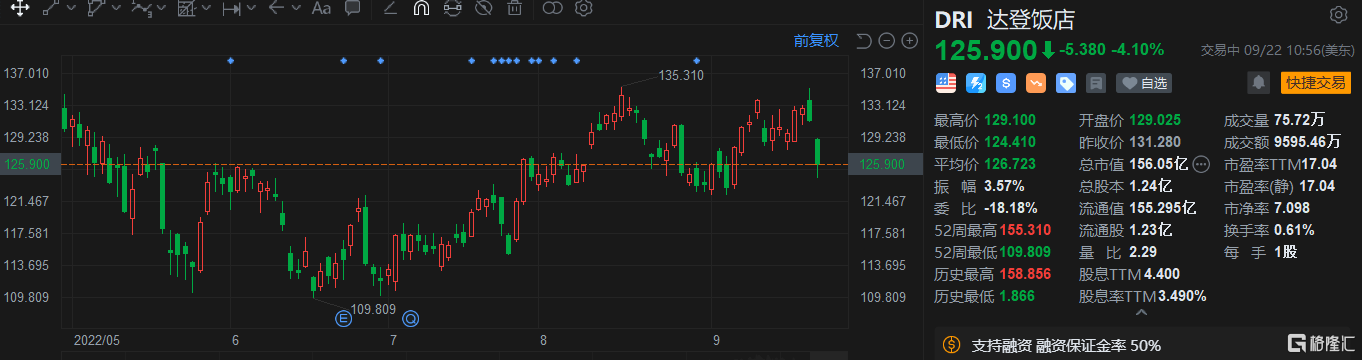The width and height of the screenshot is (1362, 360).
Task: Toggle the magnet snap mode
Action: (x=421, y=9)
